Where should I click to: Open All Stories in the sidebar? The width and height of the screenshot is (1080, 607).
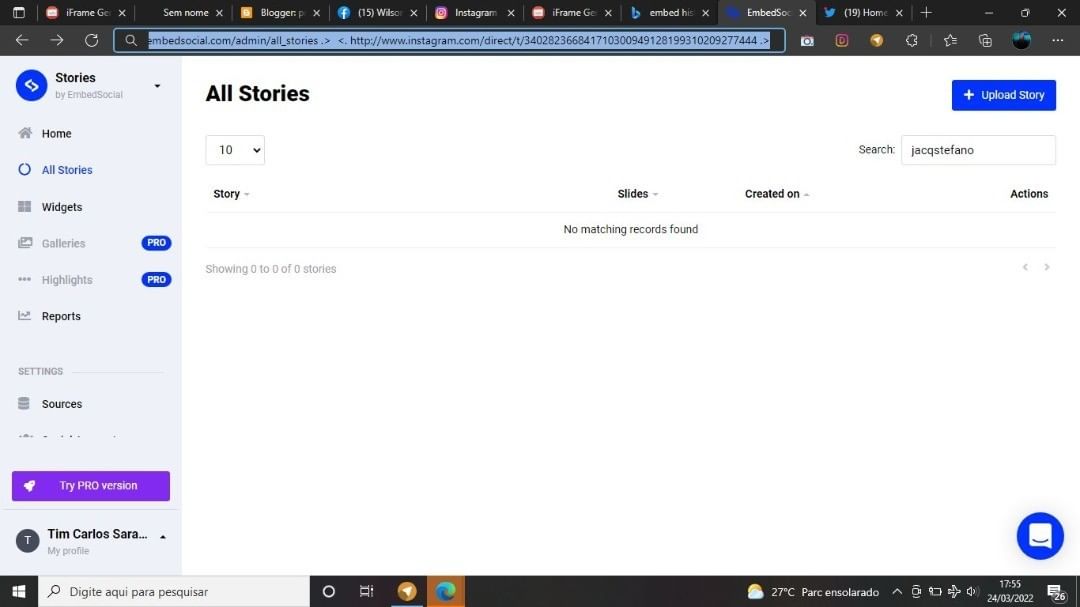pos(67,170)
